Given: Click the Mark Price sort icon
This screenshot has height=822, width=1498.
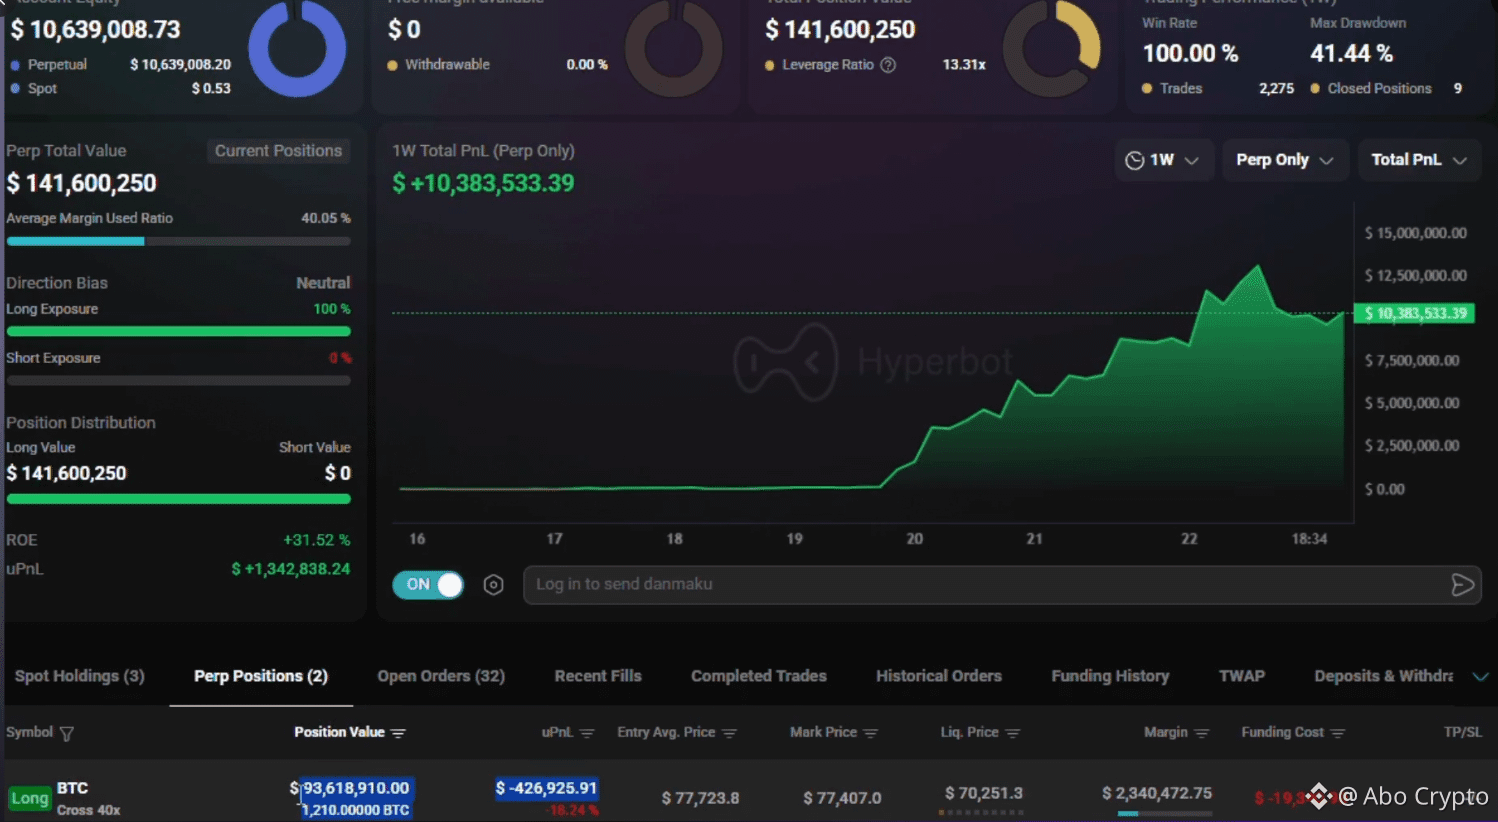Looking at the screenshot, I should 870,733.
